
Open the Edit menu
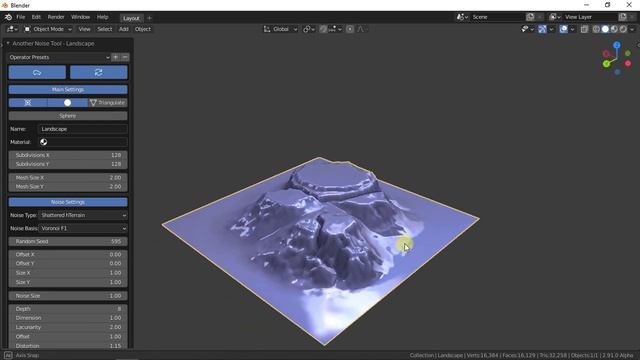coord(36,17)
